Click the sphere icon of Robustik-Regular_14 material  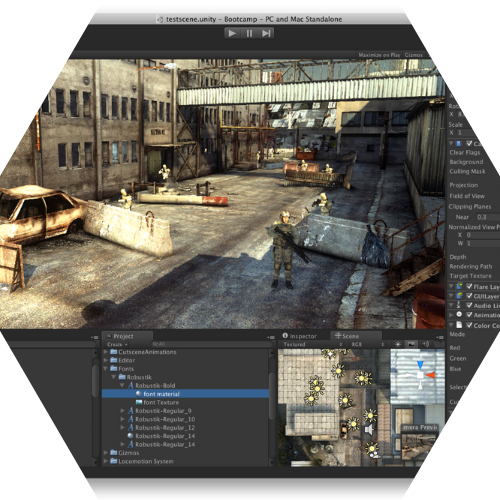click(x=130, y=436)
